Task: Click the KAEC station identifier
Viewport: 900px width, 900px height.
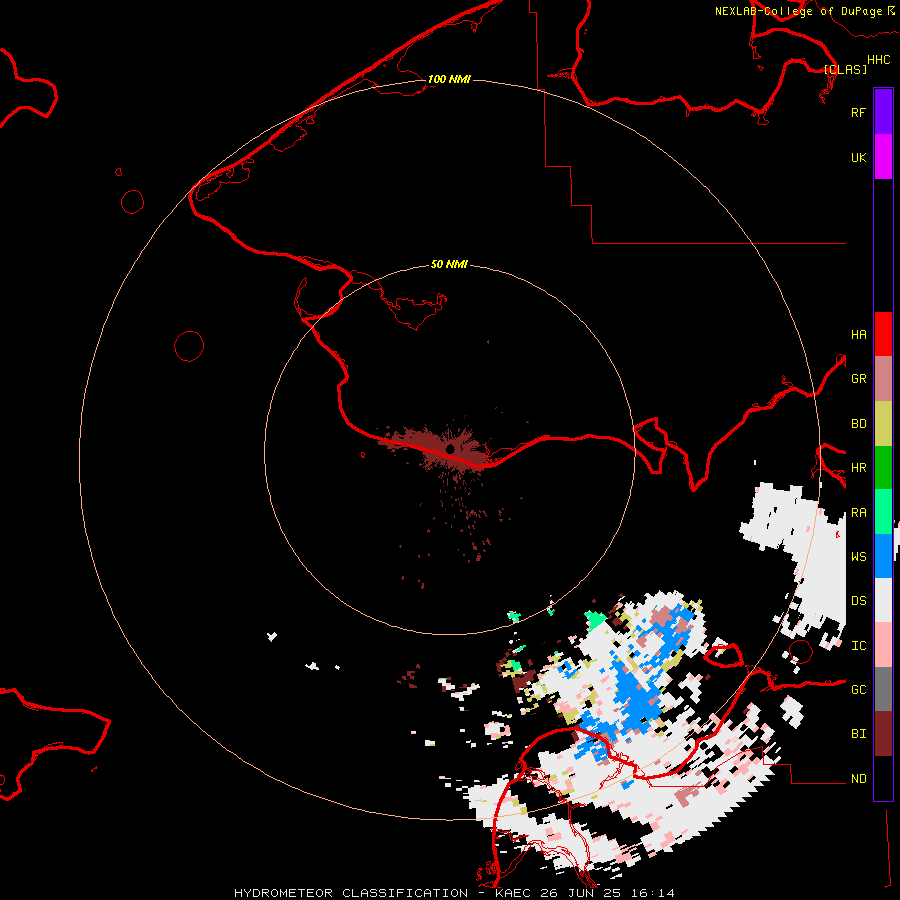Action: click(514, 893)
